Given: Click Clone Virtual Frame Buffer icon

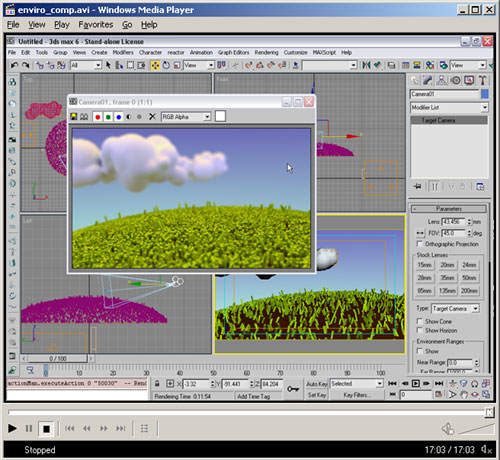Looking at the screenshot, I should [84, 117].
